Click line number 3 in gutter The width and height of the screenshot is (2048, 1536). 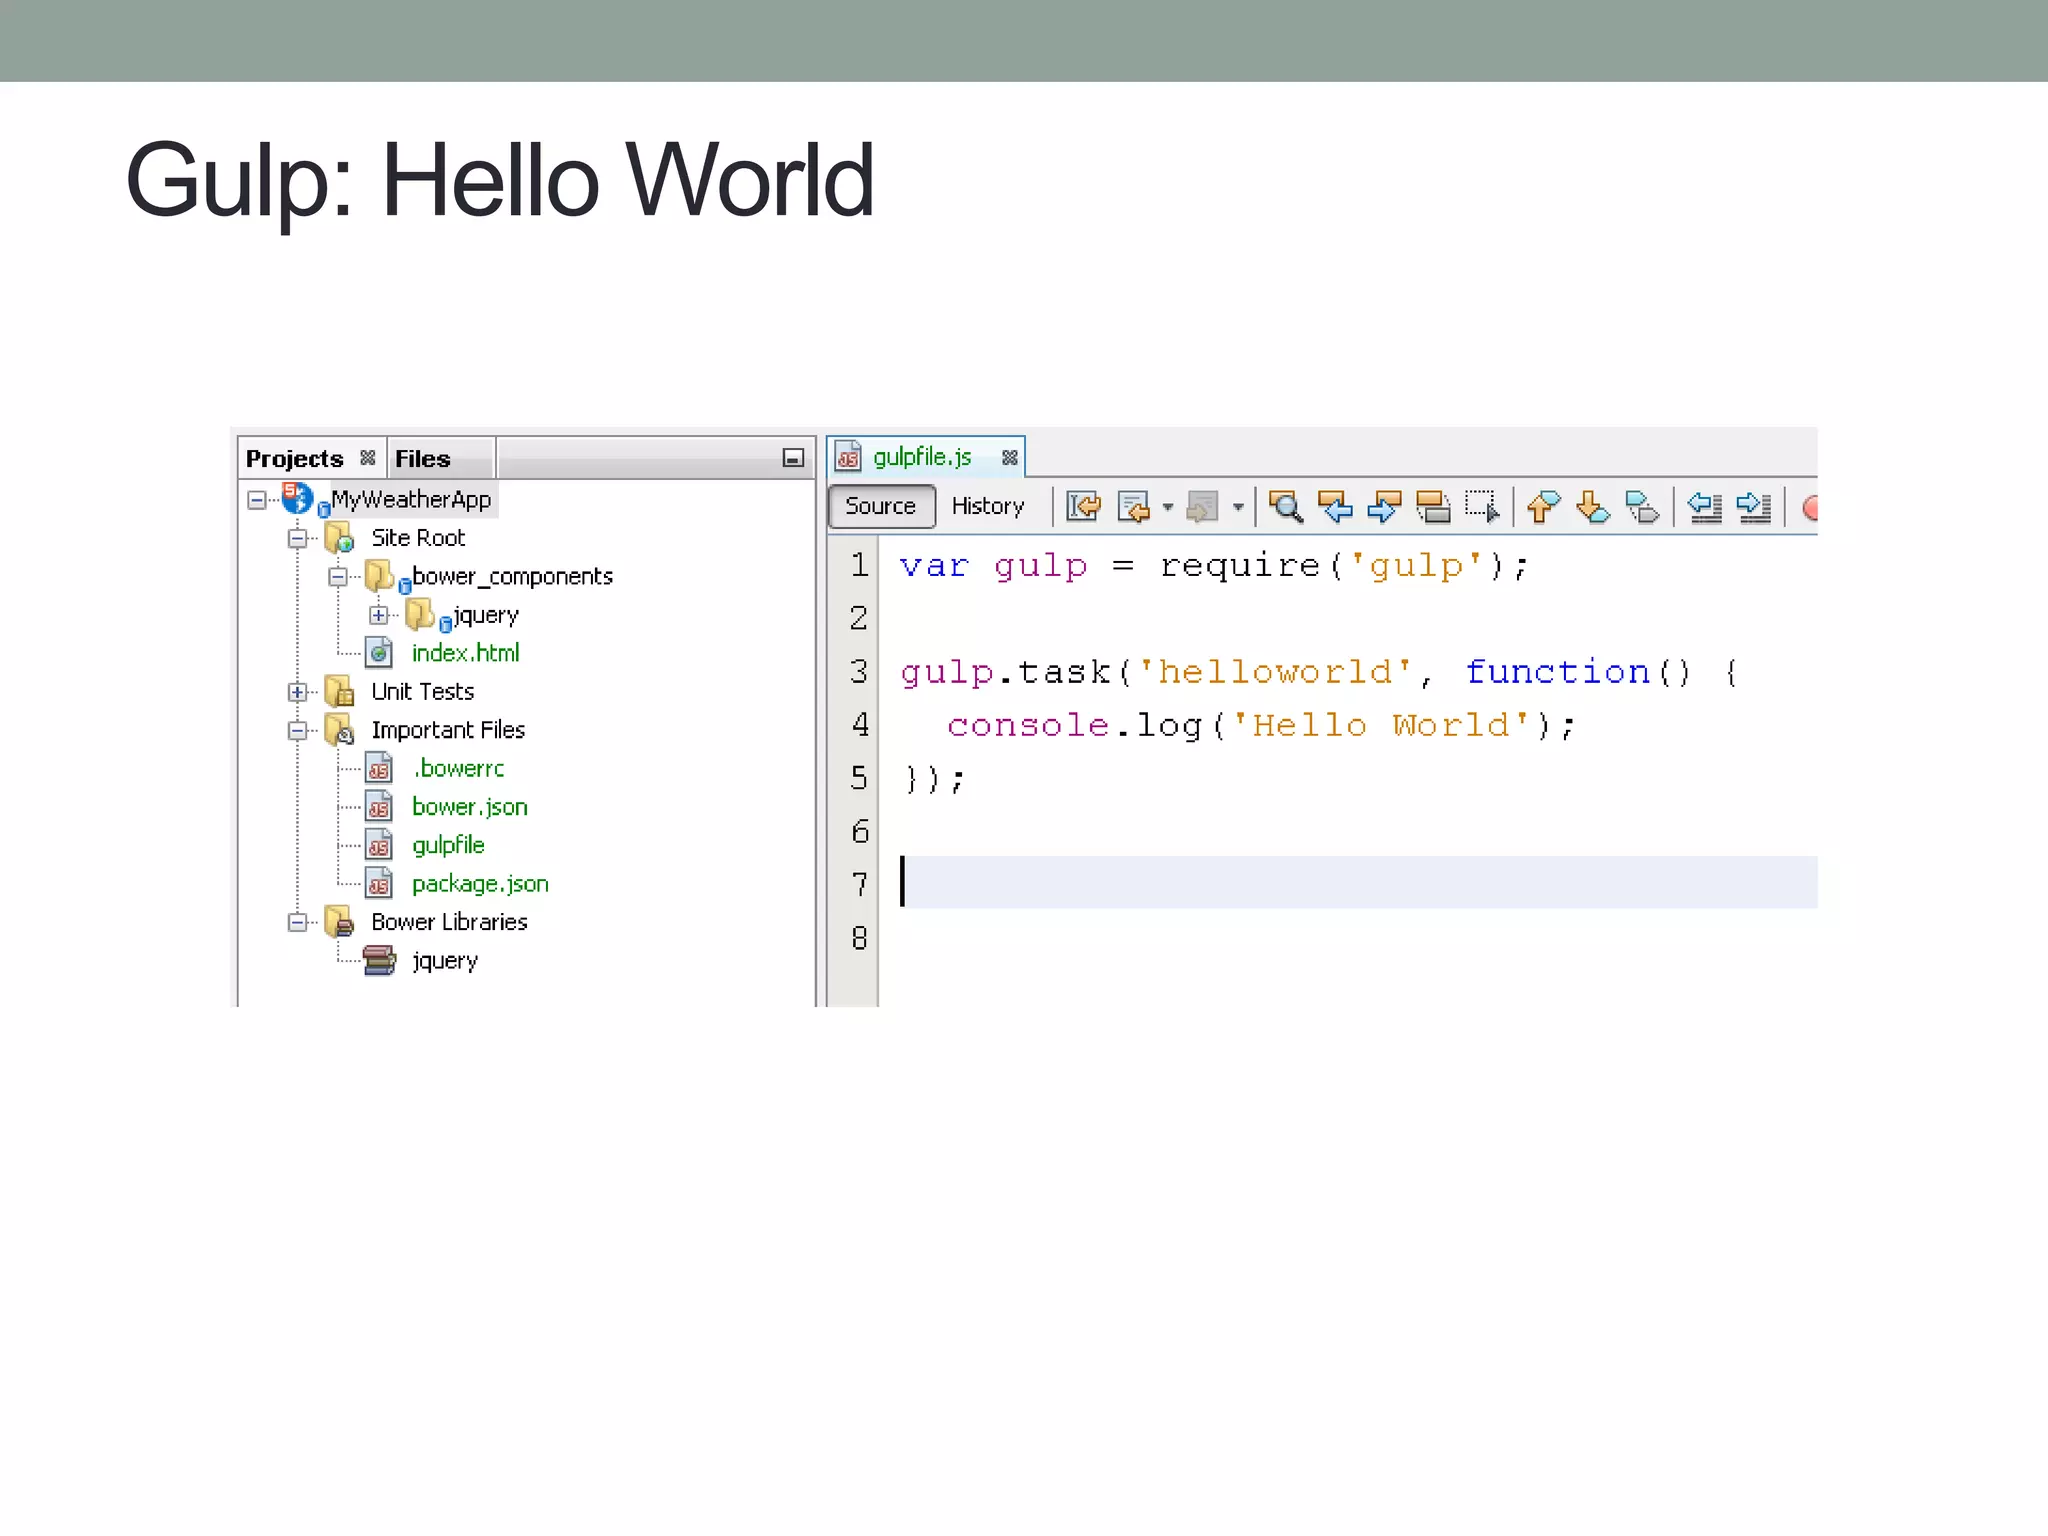pos(859,671)
